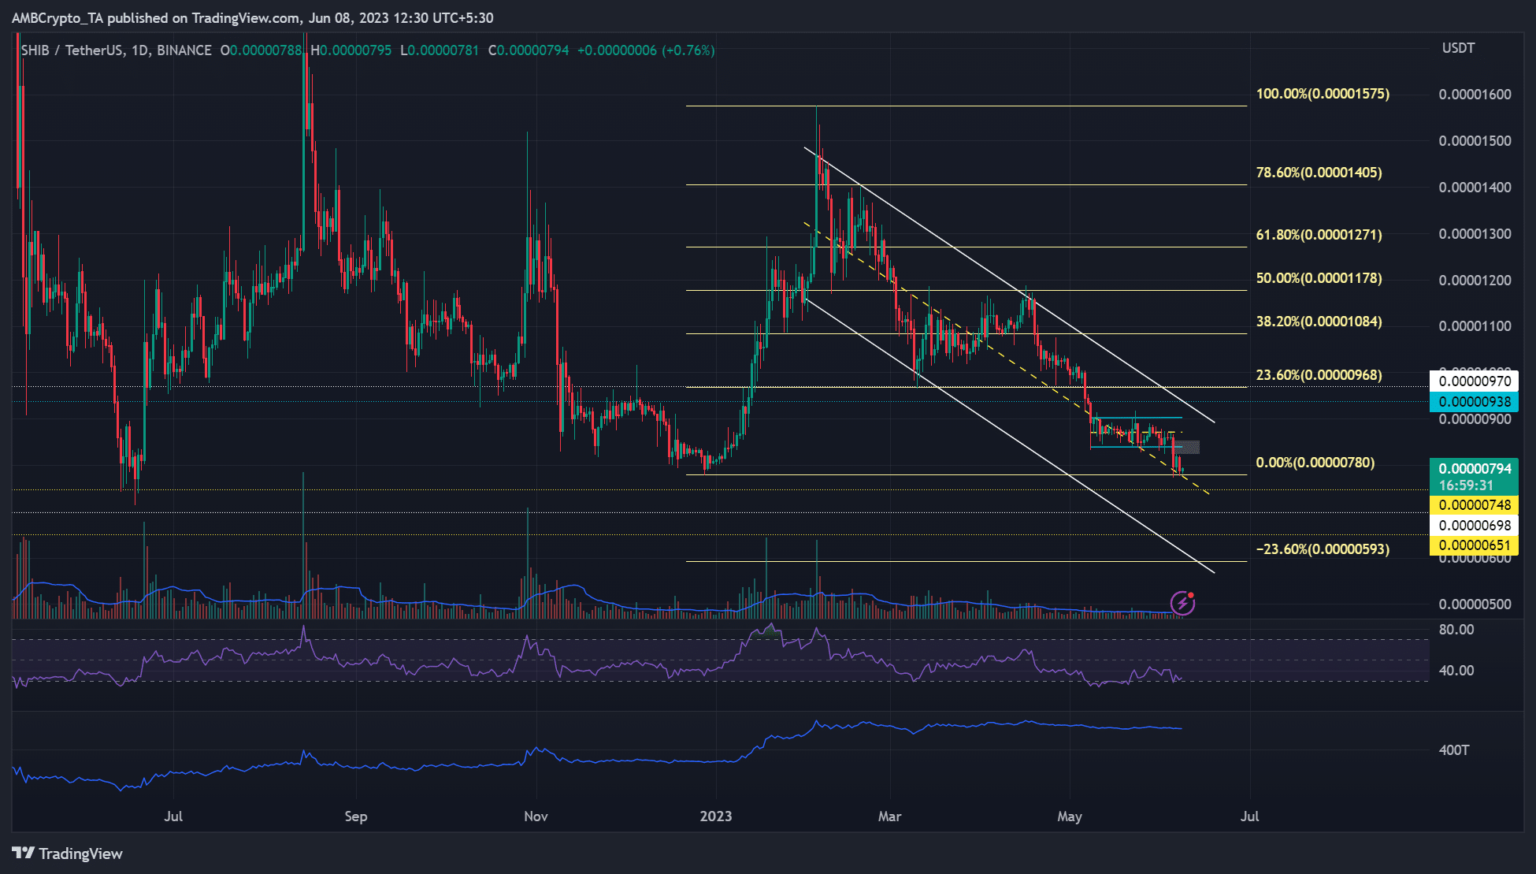Click the white 0.00000698 price label

(1474, 525)
